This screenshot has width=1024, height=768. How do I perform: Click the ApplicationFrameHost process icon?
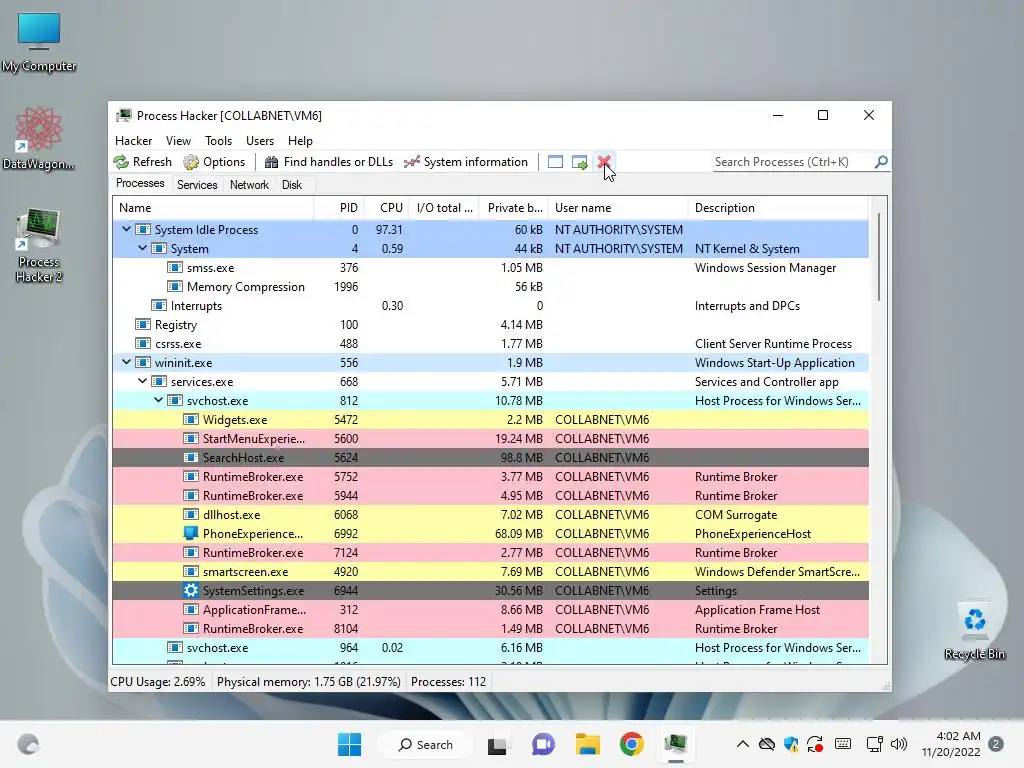point(191,609)
